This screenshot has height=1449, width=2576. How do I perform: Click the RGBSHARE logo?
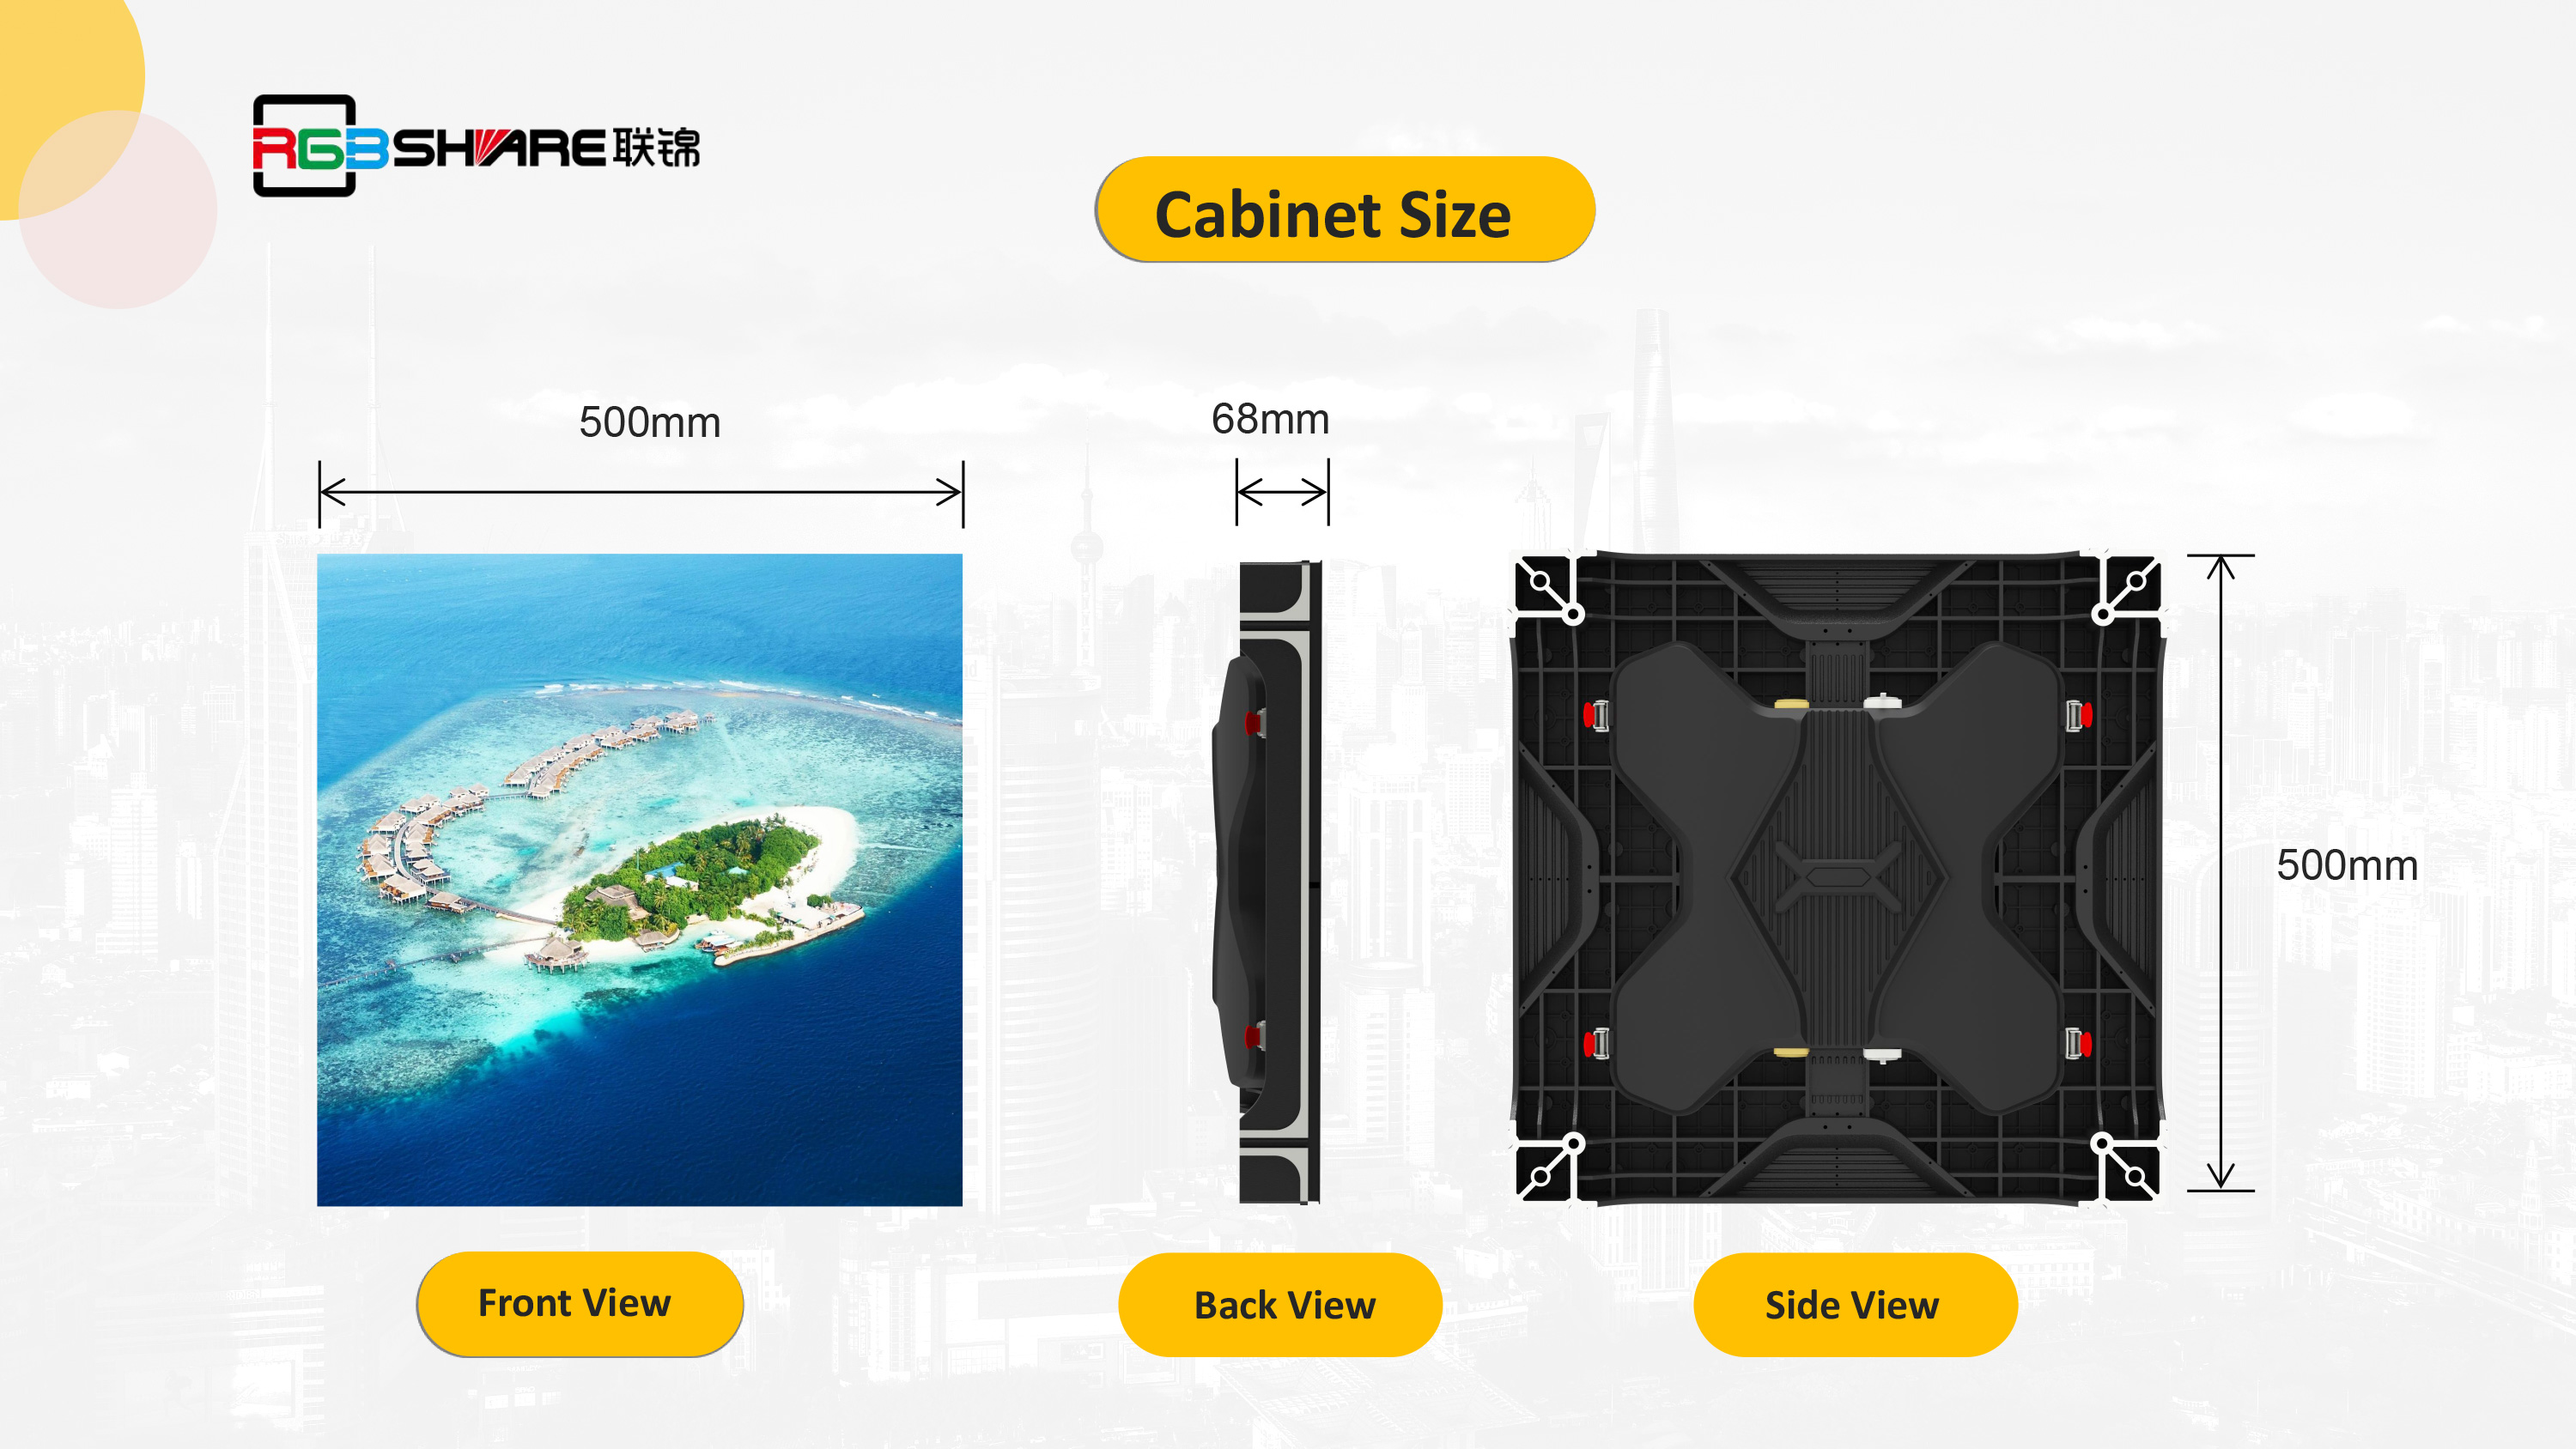coord(476,146)
